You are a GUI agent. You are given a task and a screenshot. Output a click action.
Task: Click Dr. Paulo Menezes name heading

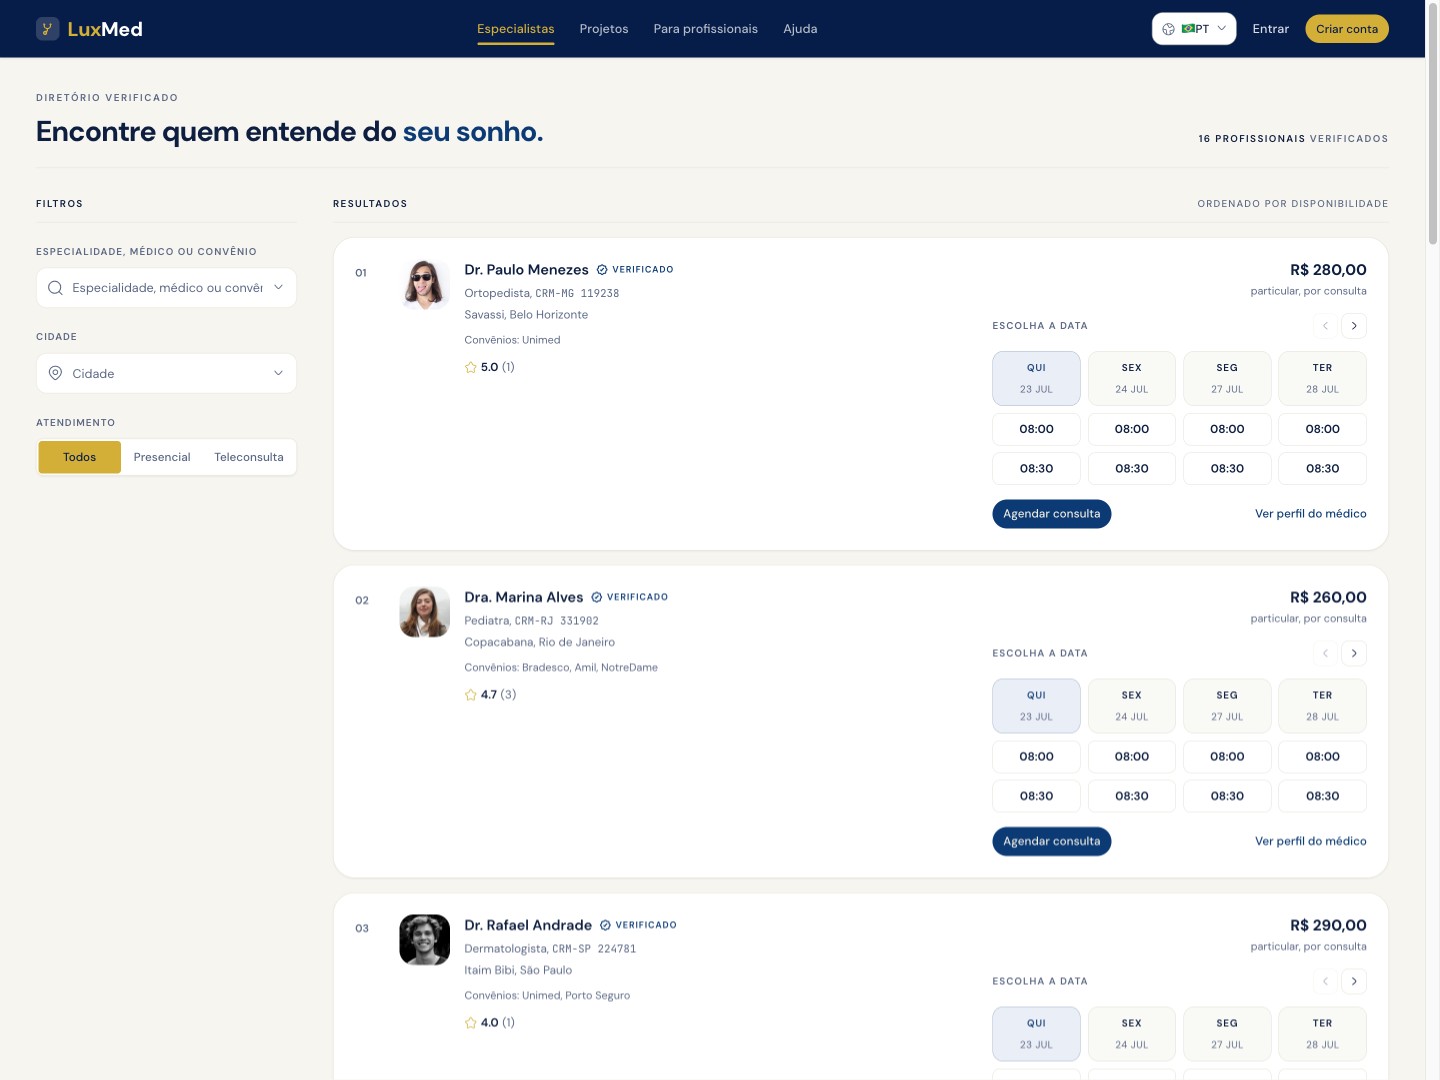(x=527, y=270)
